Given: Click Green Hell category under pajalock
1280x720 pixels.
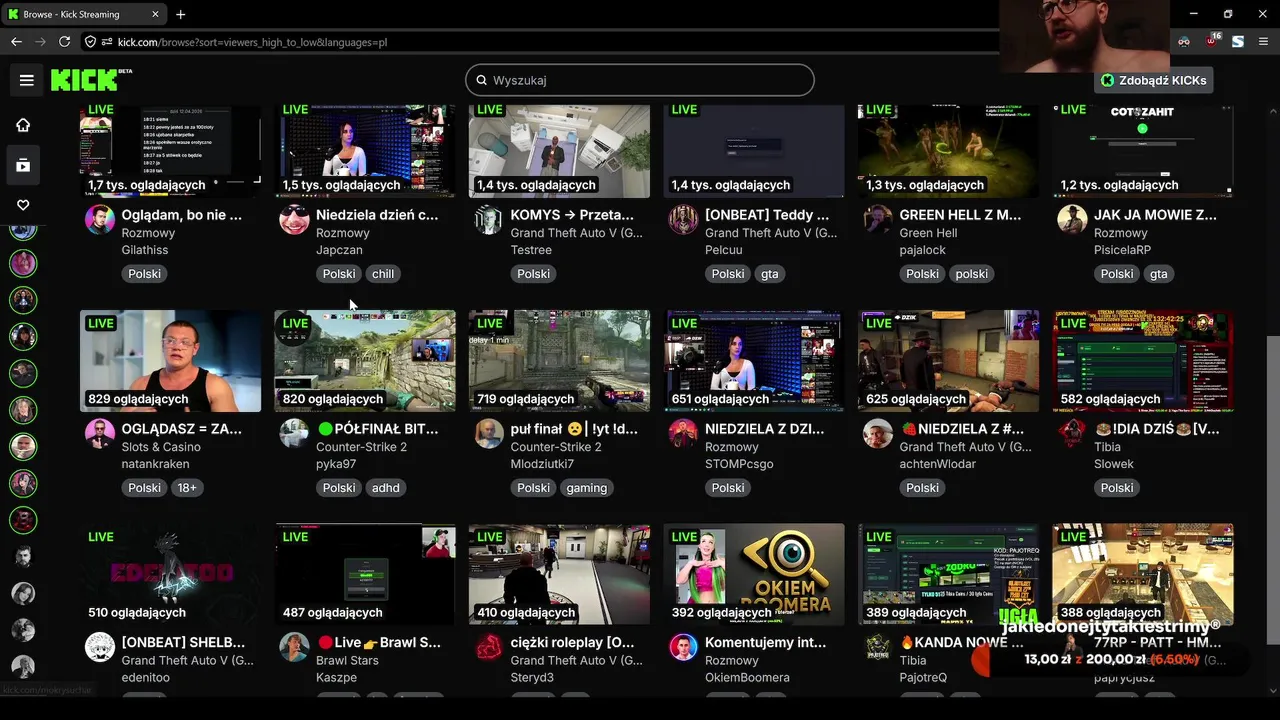Looking at the screenshot, I should tap(928, 233).
